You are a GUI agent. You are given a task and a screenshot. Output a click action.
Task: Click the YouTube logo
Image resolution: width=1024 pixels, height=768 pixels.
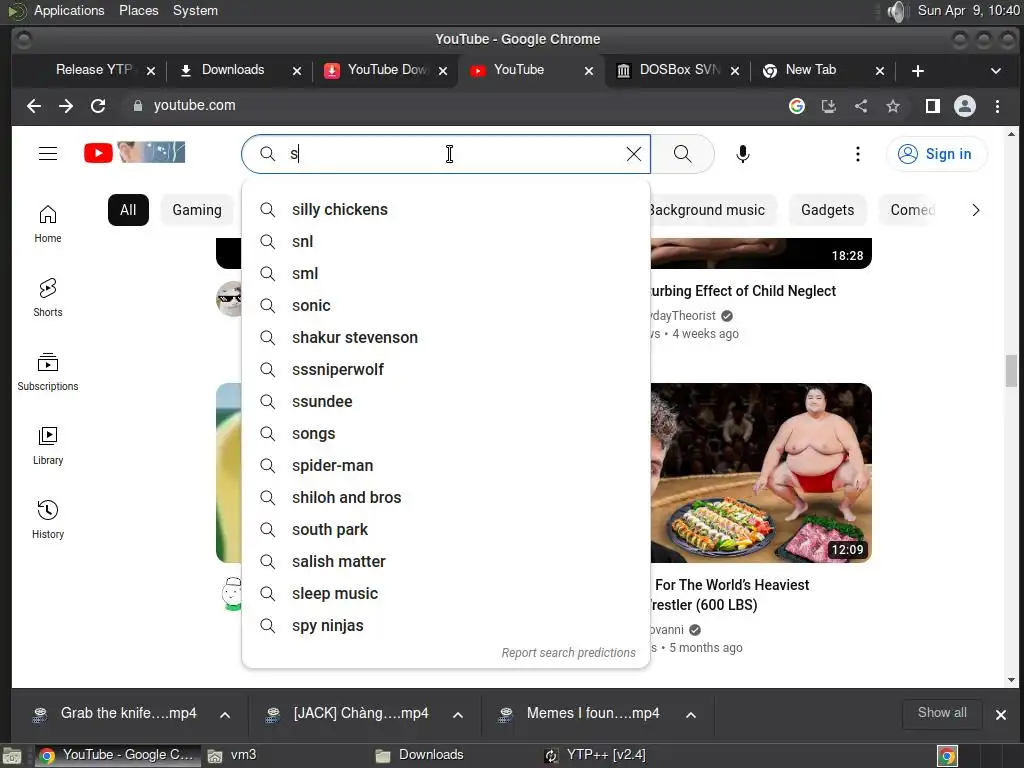(x=135, y=153)
